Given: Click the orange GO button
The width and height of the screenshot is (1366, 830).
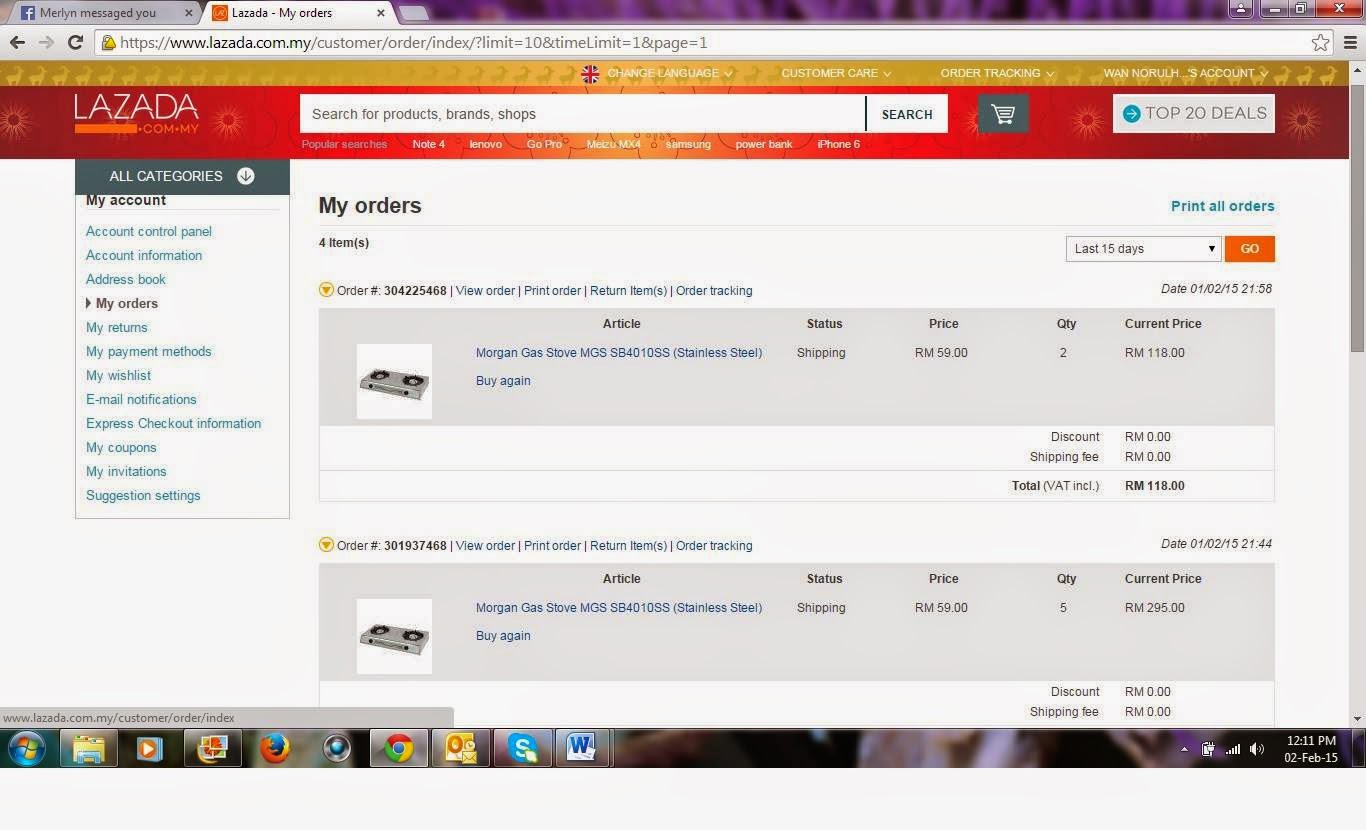Looking at the screenshot, I should [x=1250, y=248].
